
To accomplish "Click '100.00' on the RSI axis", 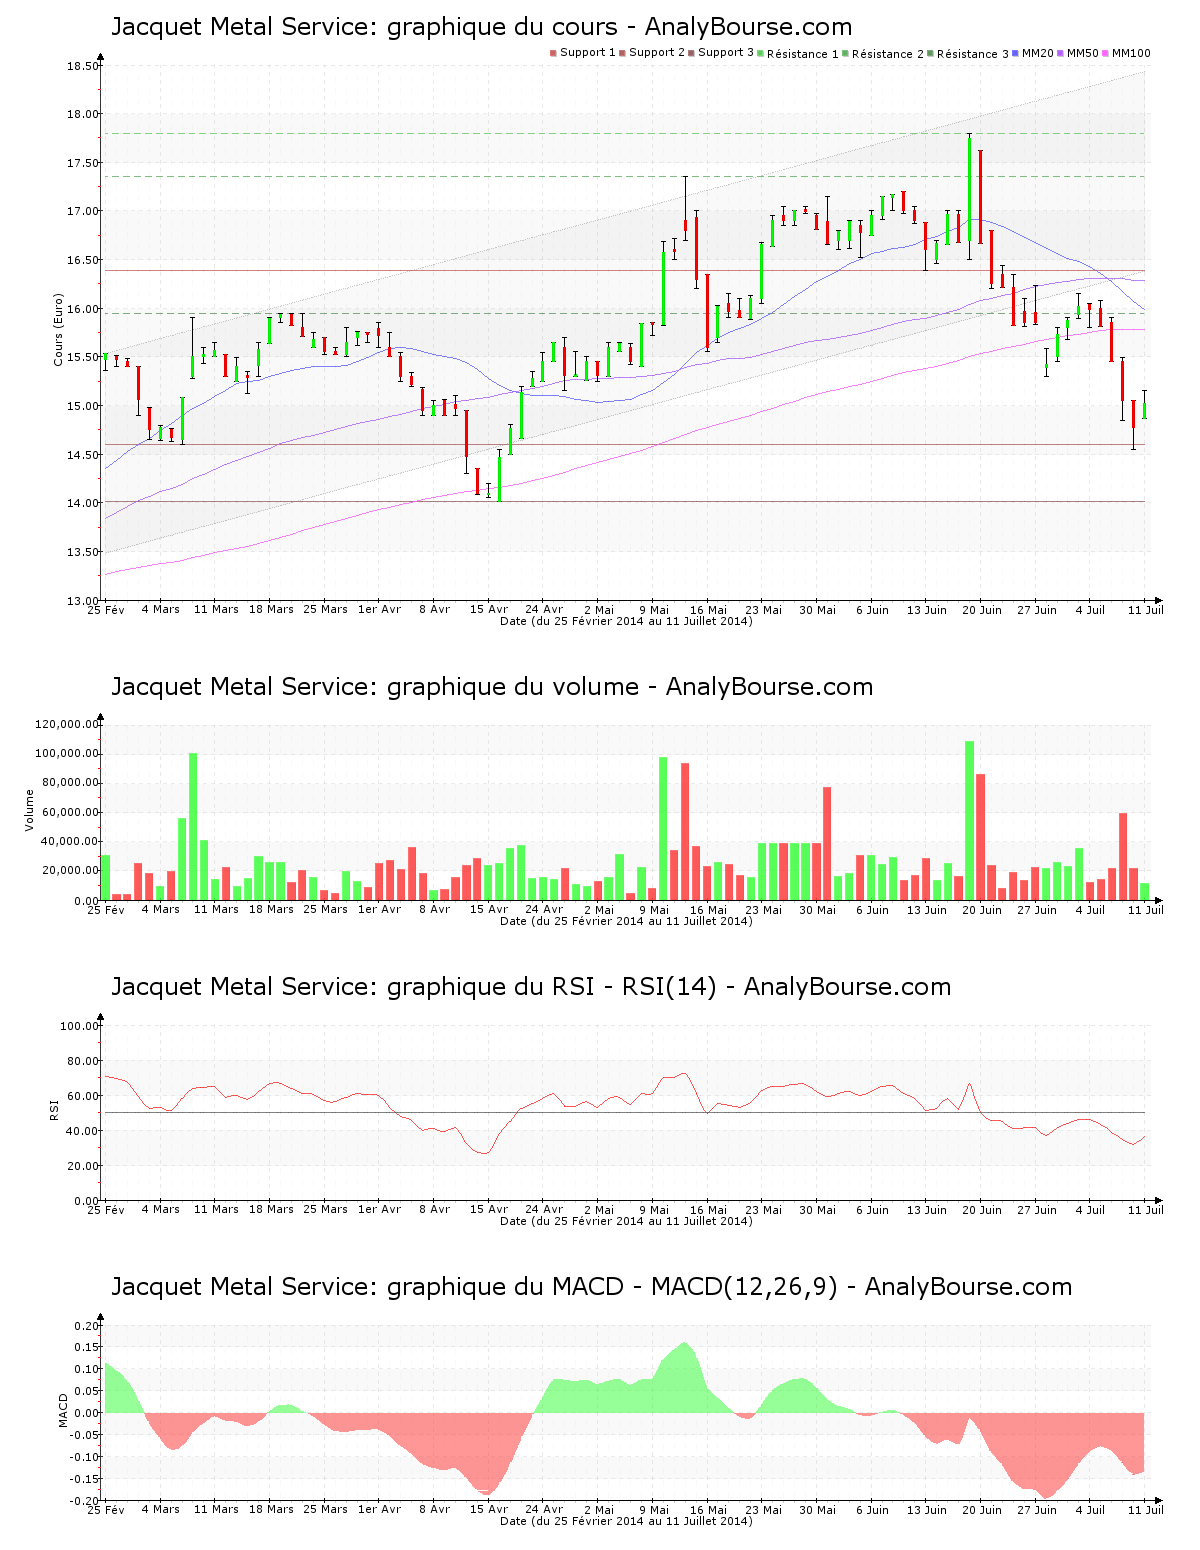I will tap(80, 1026).
